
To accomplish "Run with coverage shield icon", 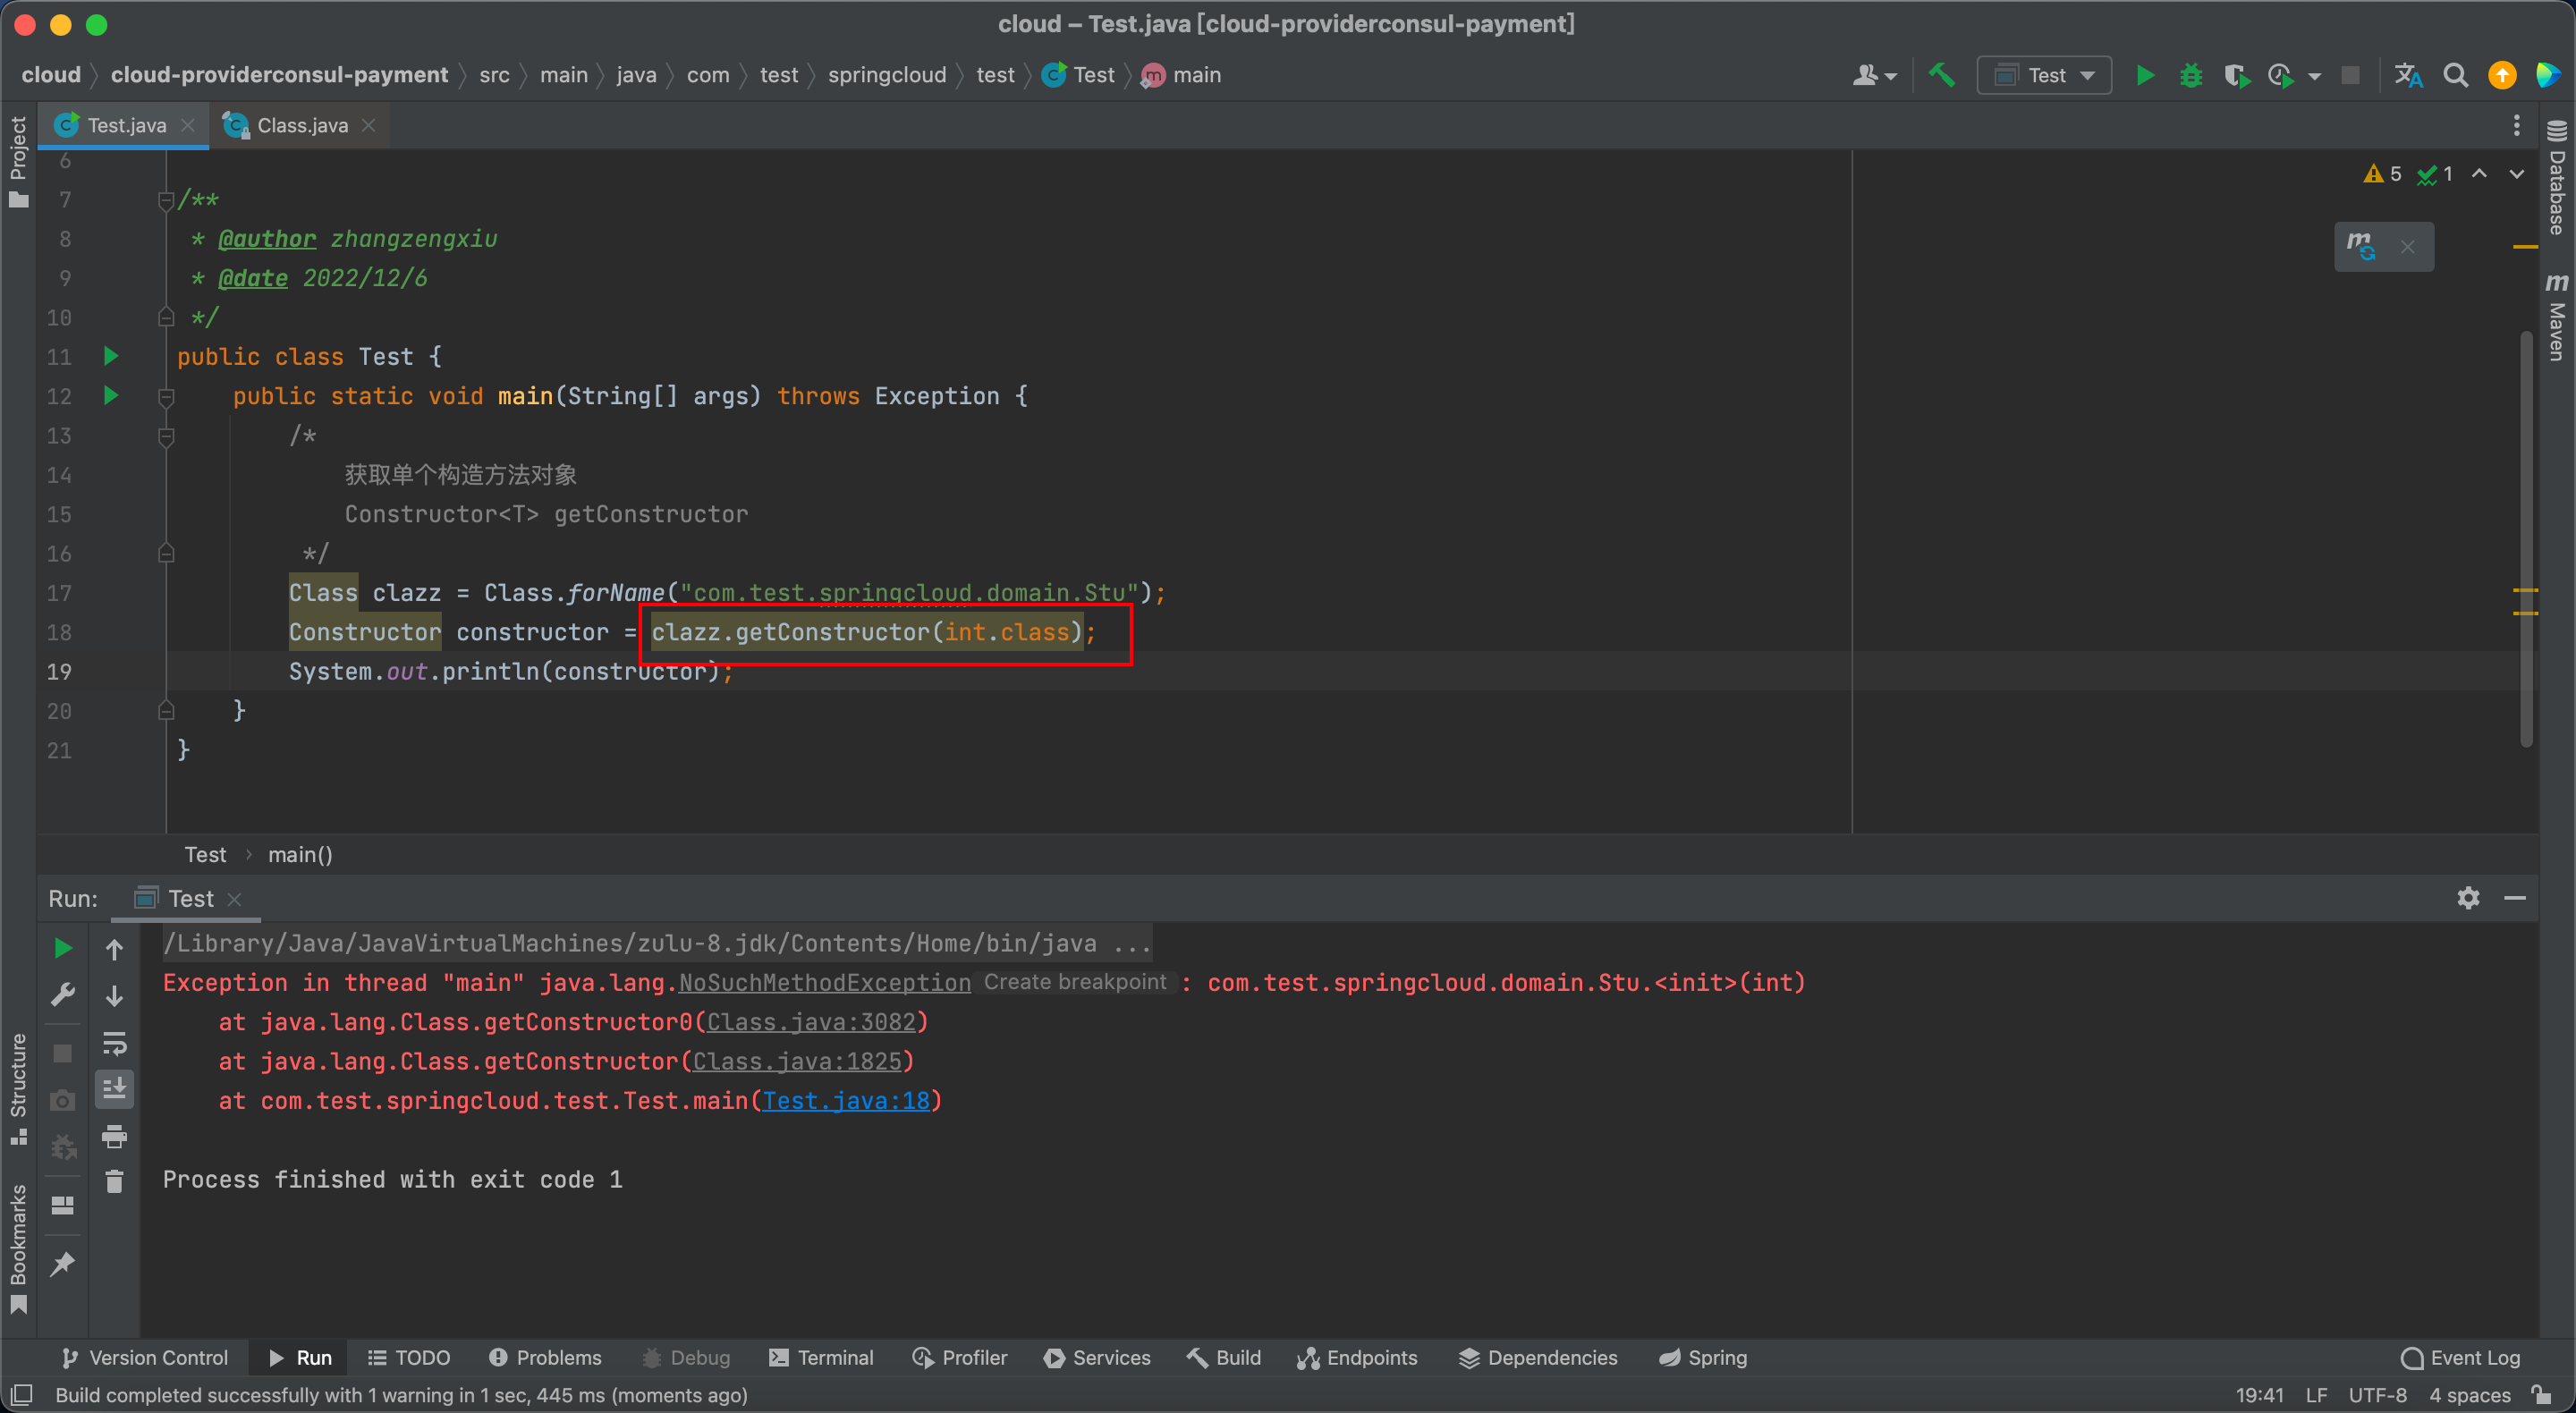I will [2236, 75].
